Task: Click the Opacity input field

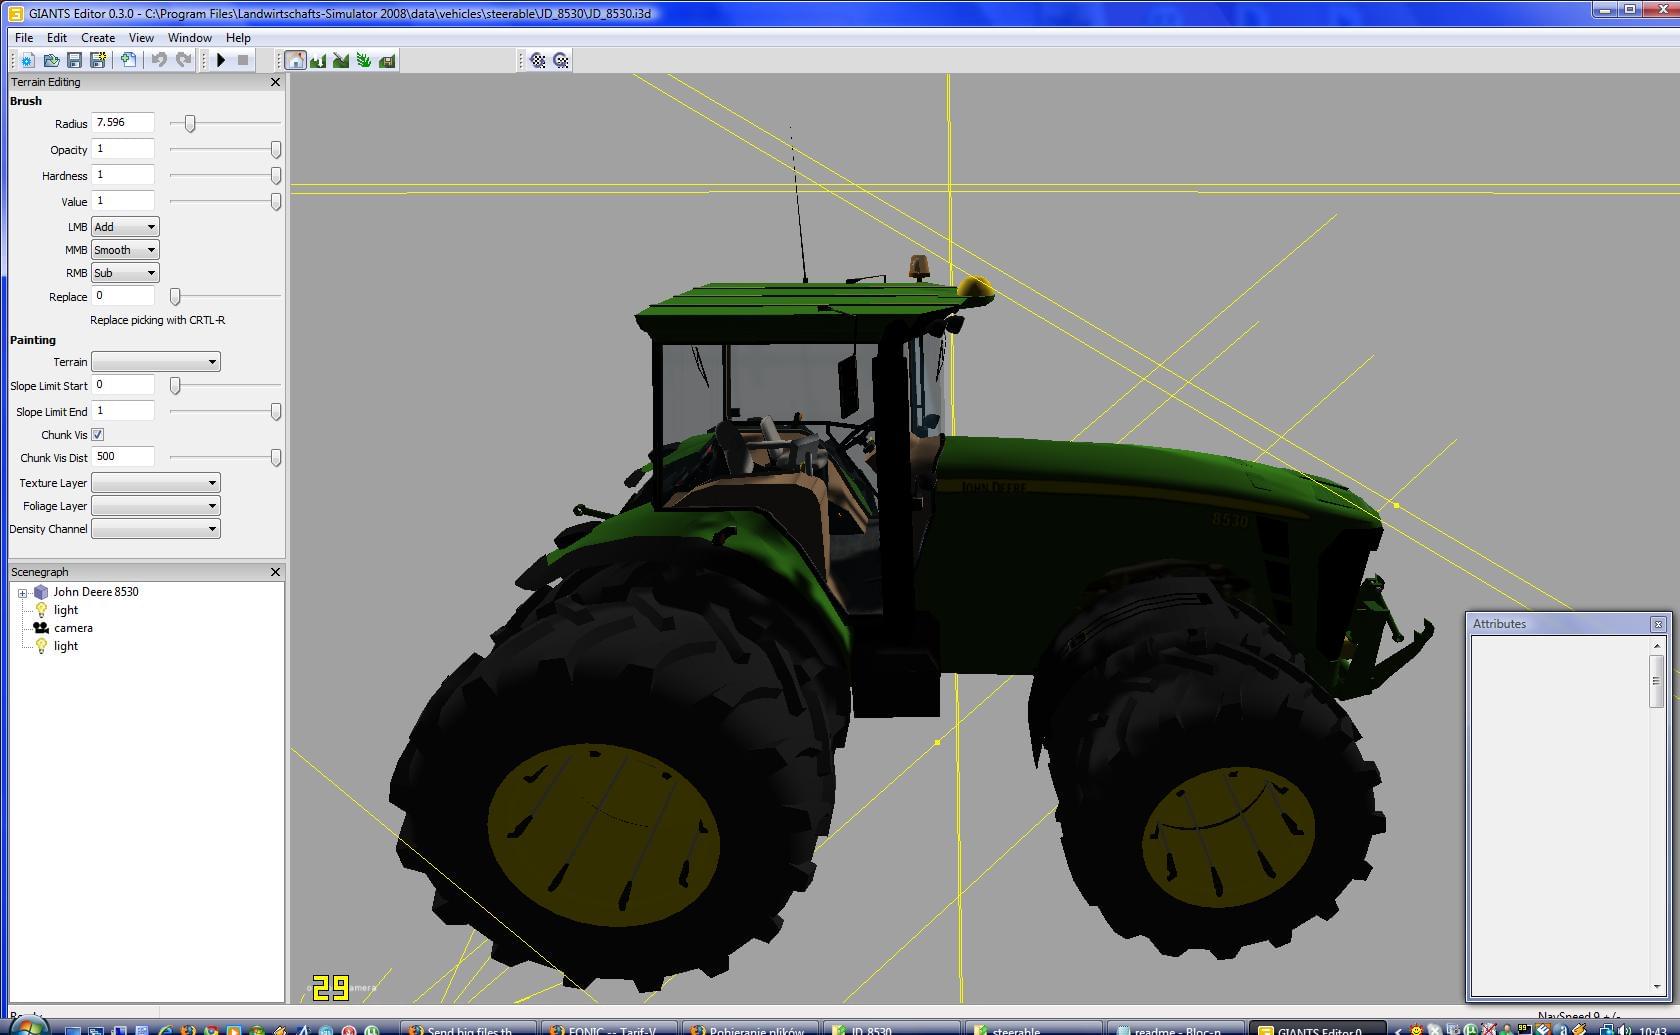Action: tap(123, 149)
